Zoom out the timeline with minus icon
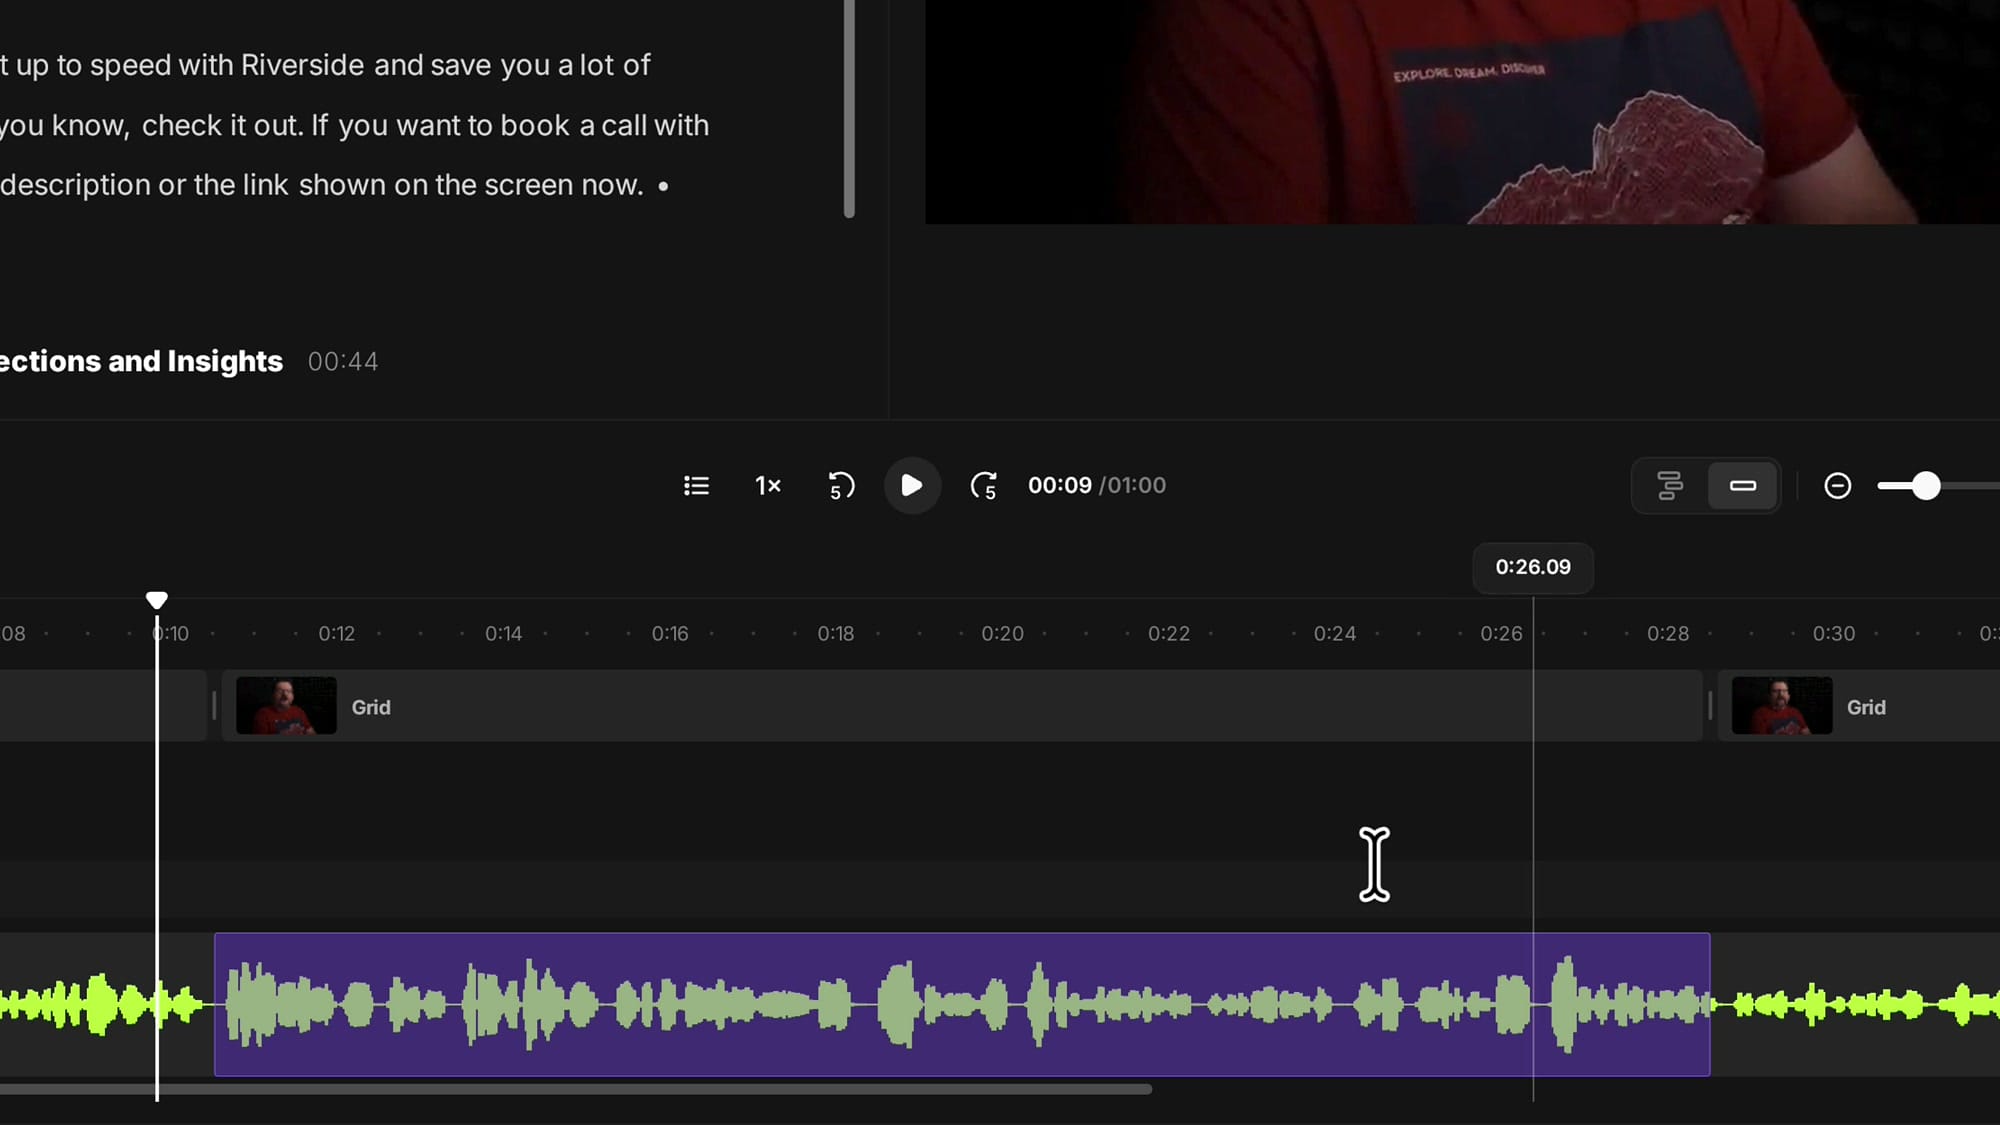This screenshot has height=1125, width=2000. pos(1838,486)
